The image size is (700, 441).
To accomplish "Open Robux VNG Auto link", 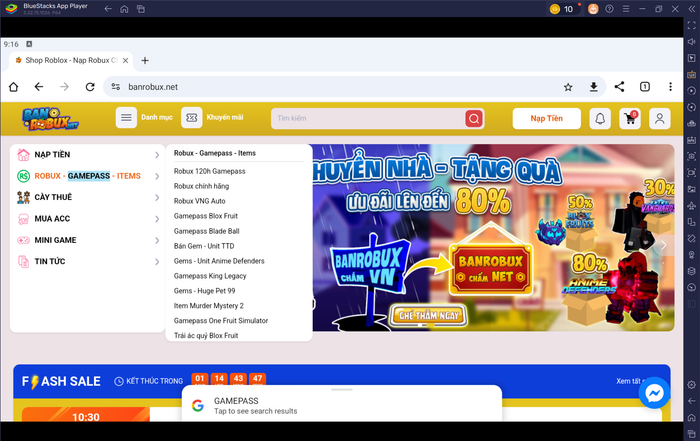I will coord(200,201).
